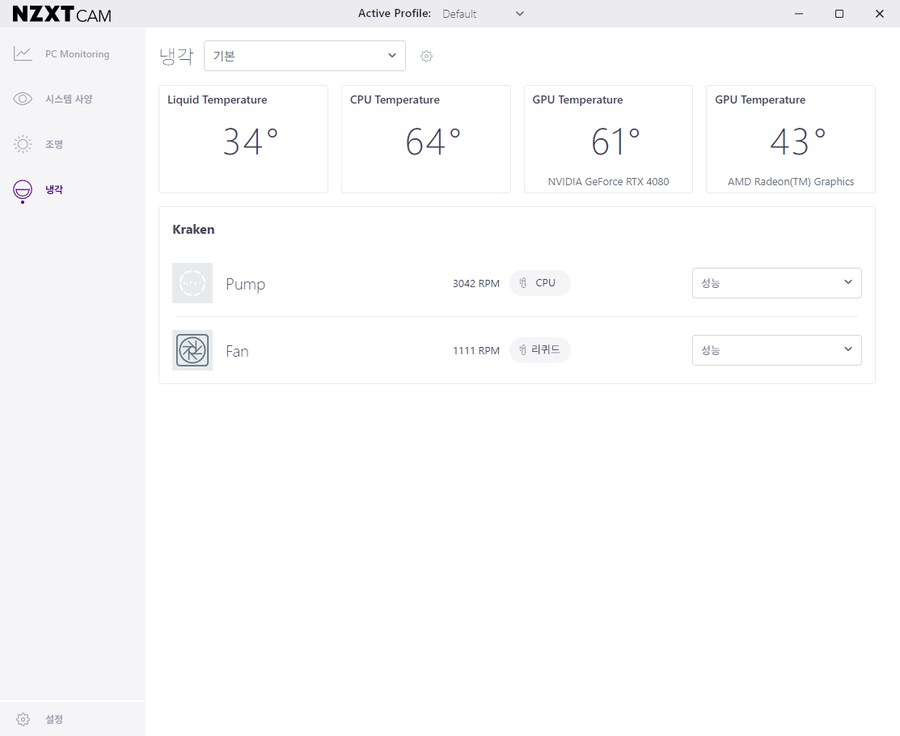Open the 기본 cooling profile dropdown
This screenshot has height=736, width=900.
coord(305,56)
